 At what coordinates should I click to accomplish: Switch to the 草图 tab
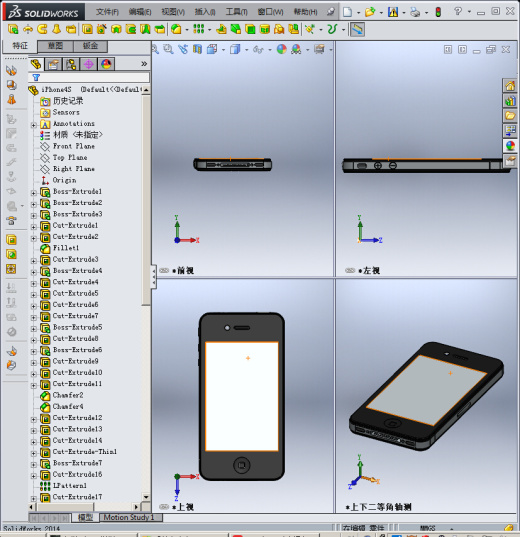pyautogui.click(x=55, y=46)
